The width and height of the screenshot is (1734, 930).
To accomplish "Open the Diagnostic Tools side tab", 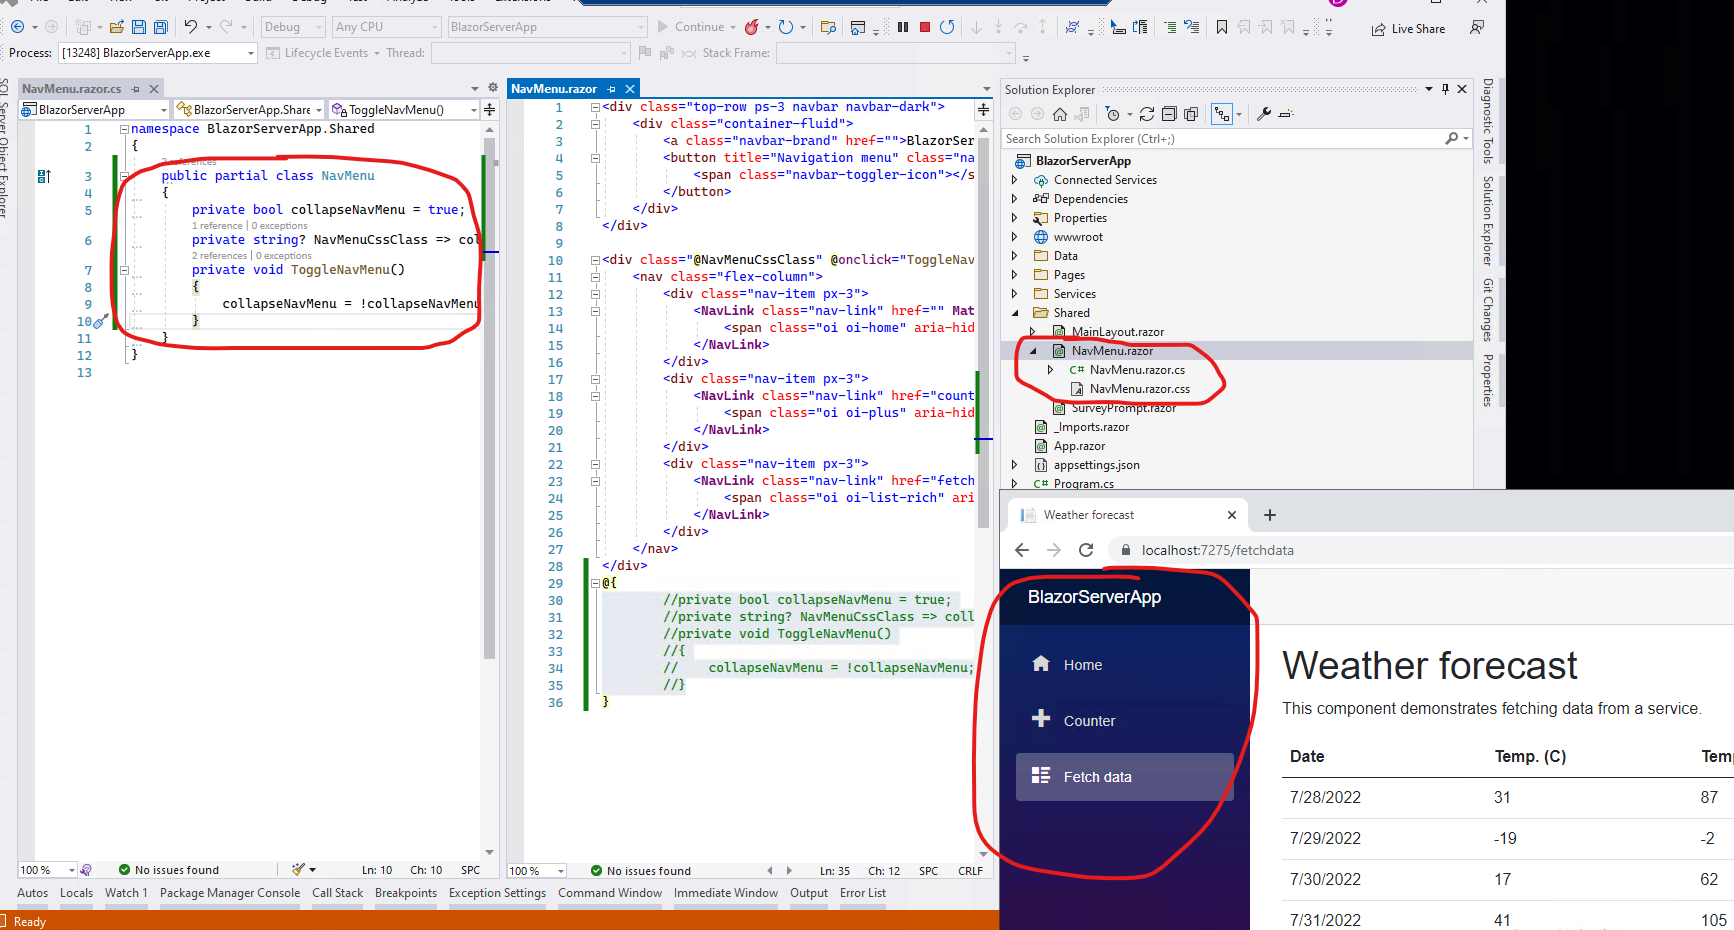I will click(x=1487, y=121).
